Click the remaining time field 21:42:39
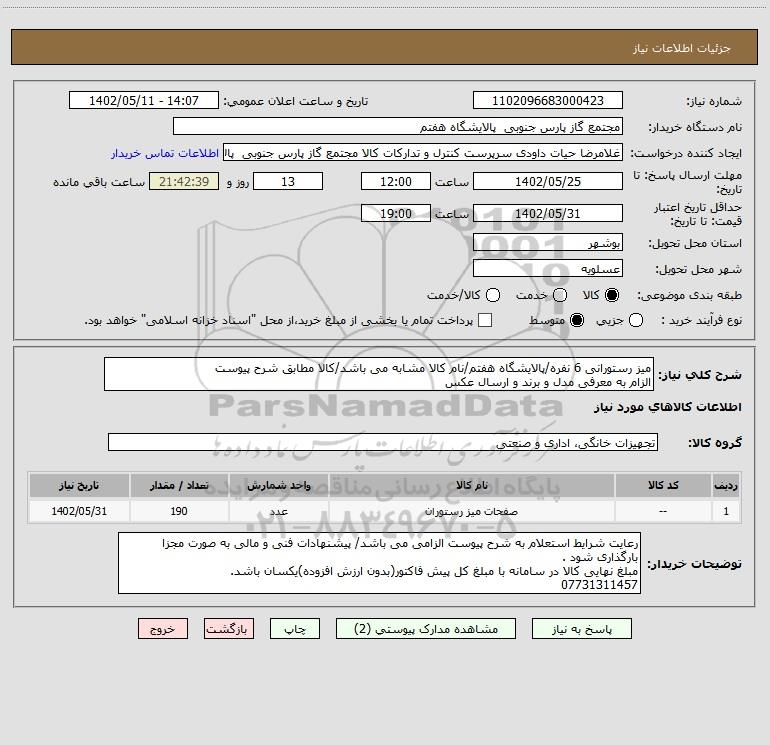The width and height of the screenshot is (770, 745). (x=184, y=181)
